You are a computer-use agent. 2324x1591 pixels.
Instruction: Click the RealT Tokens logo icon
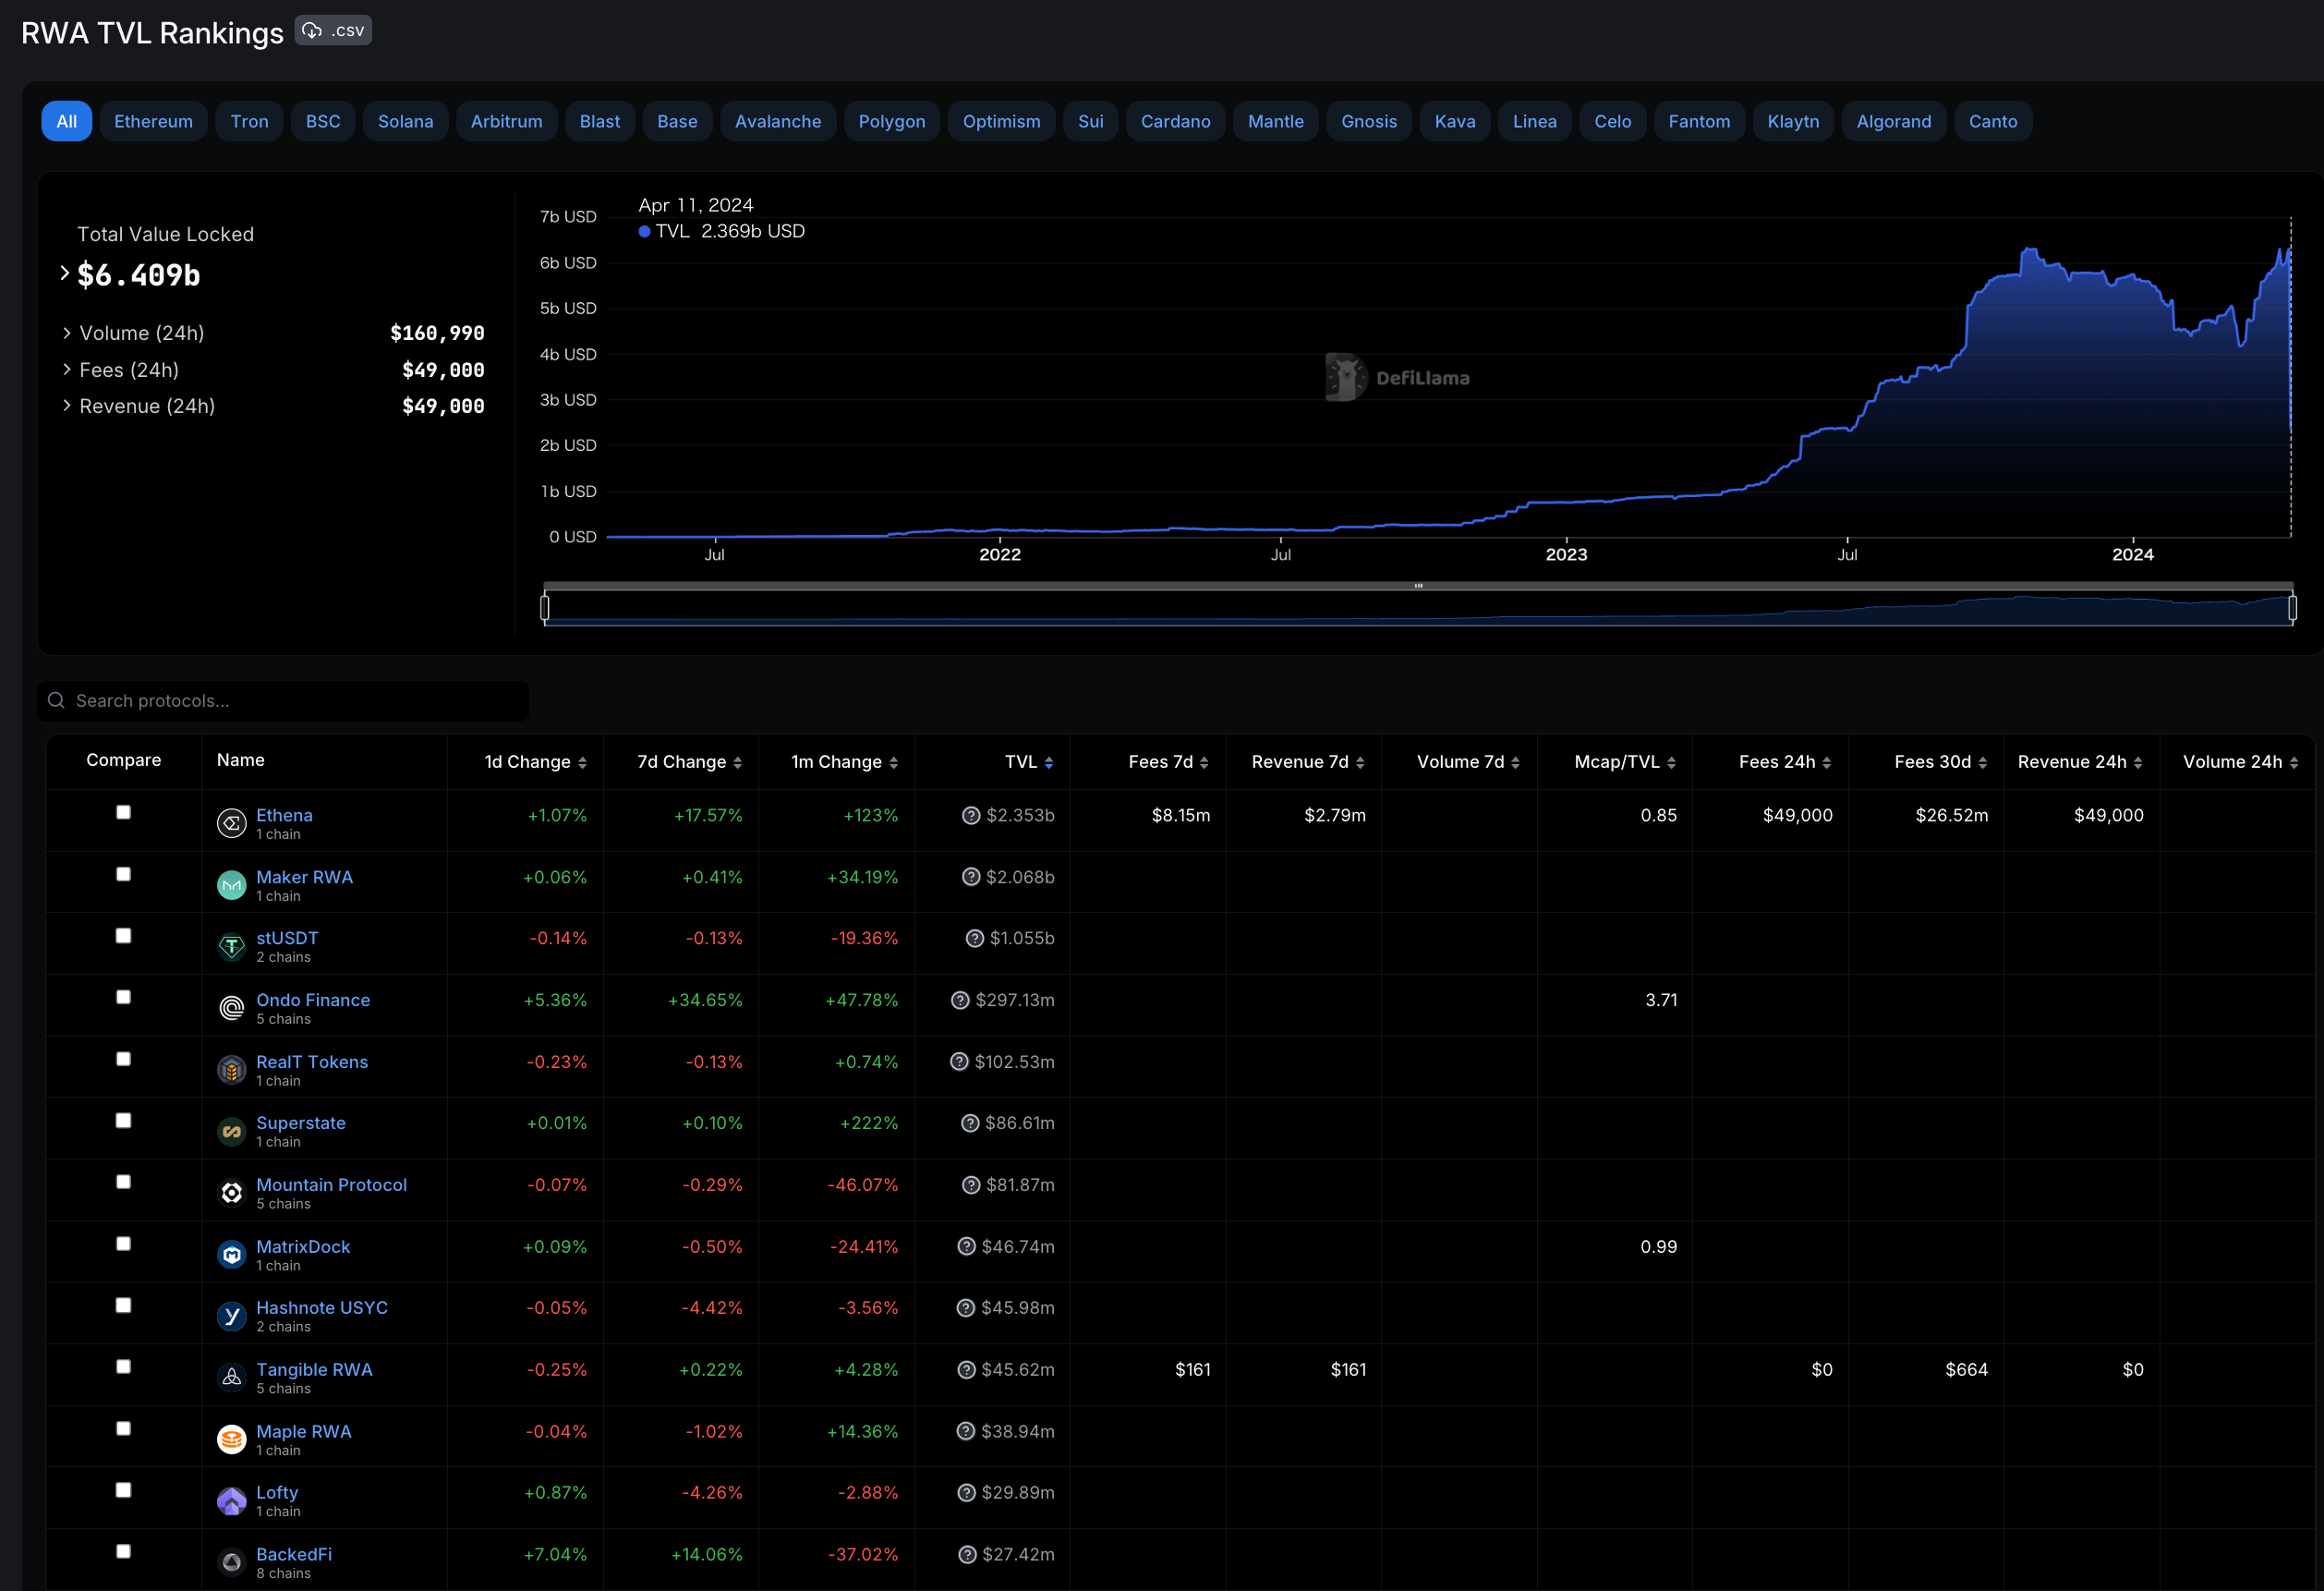(x=231, y=1070)
